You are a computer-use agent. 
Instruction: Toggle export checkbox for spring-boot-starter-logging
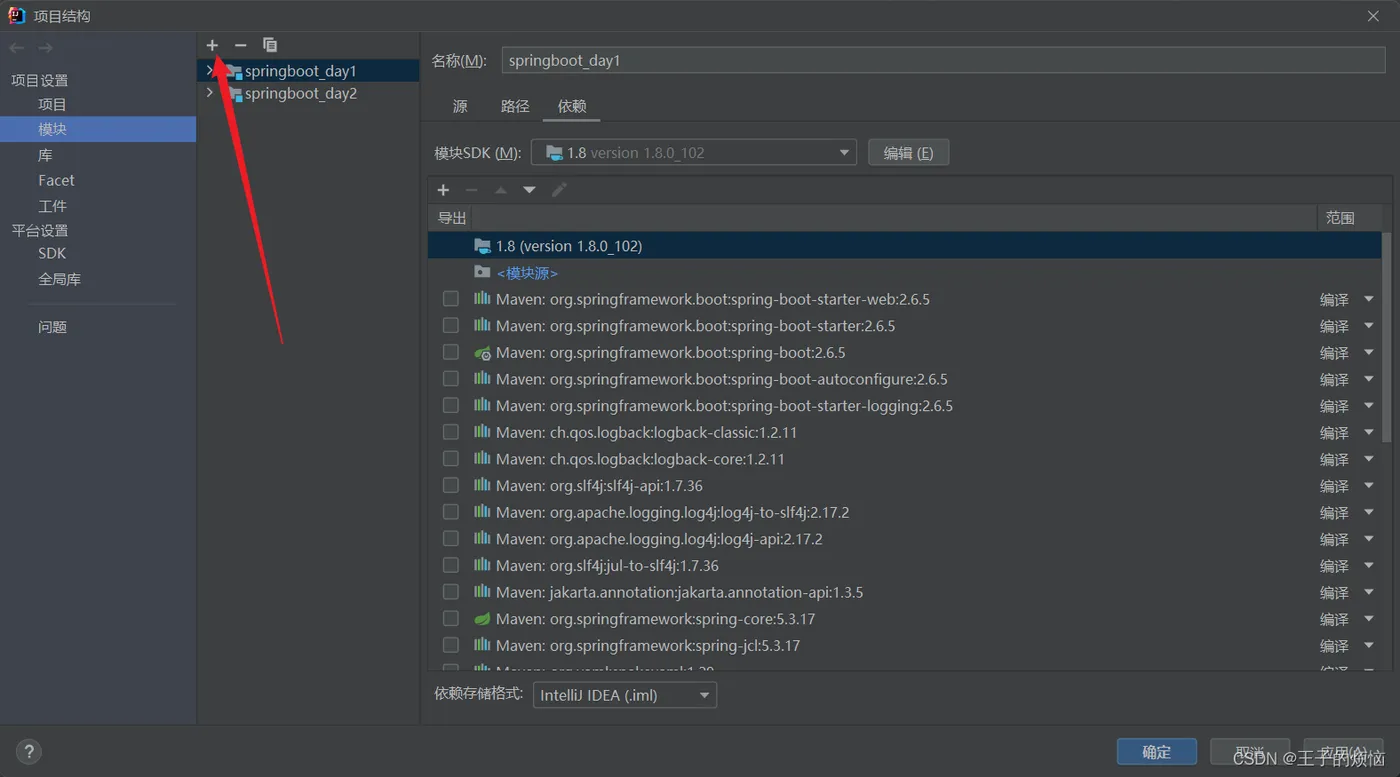tap(451, 405)
